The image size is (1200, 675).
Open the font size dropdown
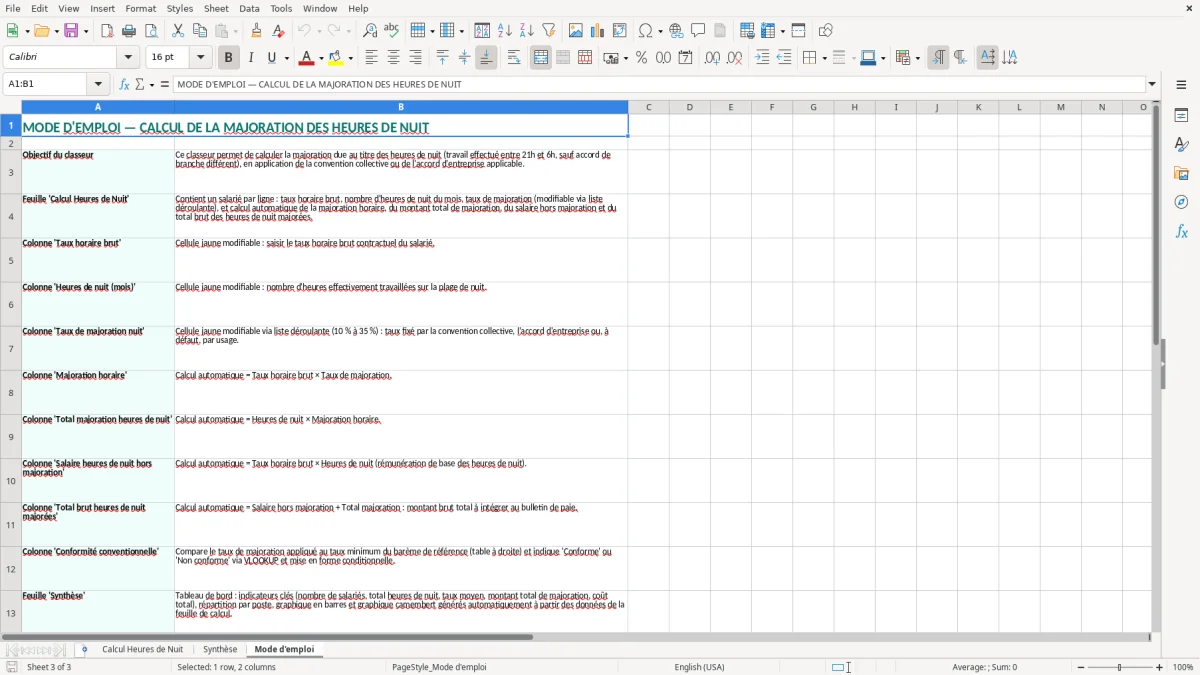pyautogui.click(x=201, y=58)
